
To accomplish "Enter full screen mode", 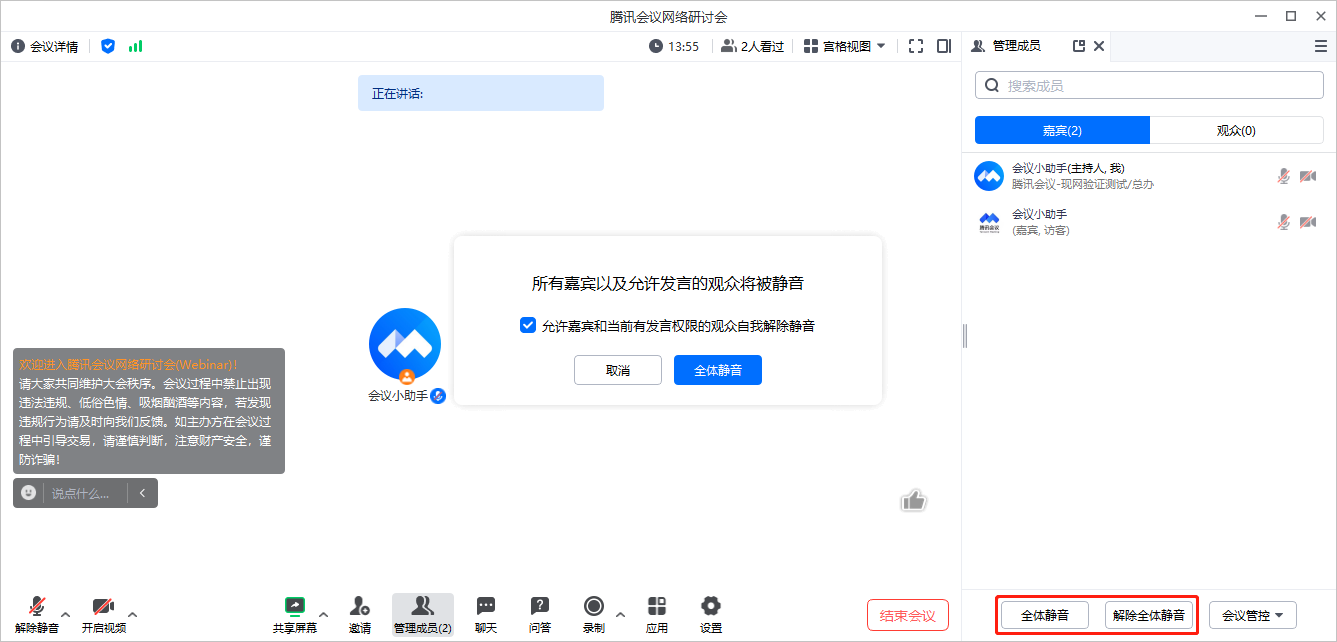I will (916, 46).
